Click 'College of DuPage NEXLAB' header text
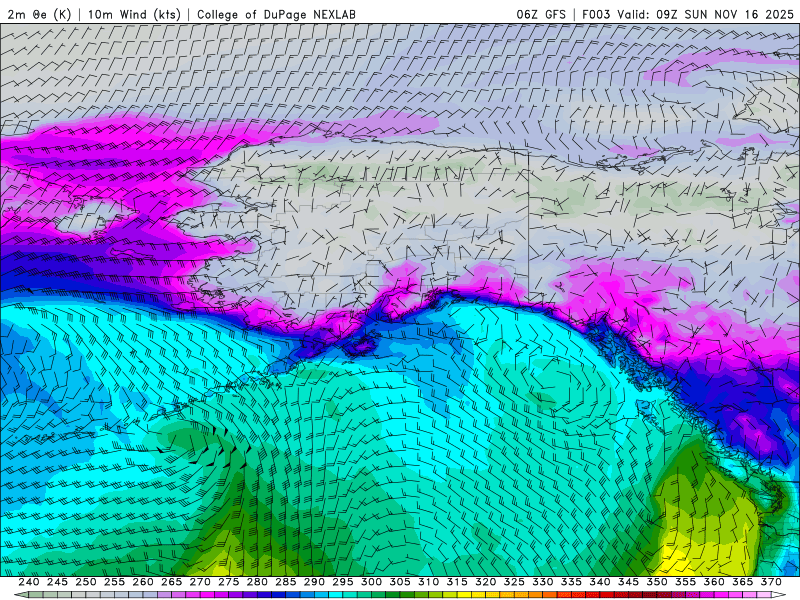This screenshot has height=600, width=800. click(277, 15)
